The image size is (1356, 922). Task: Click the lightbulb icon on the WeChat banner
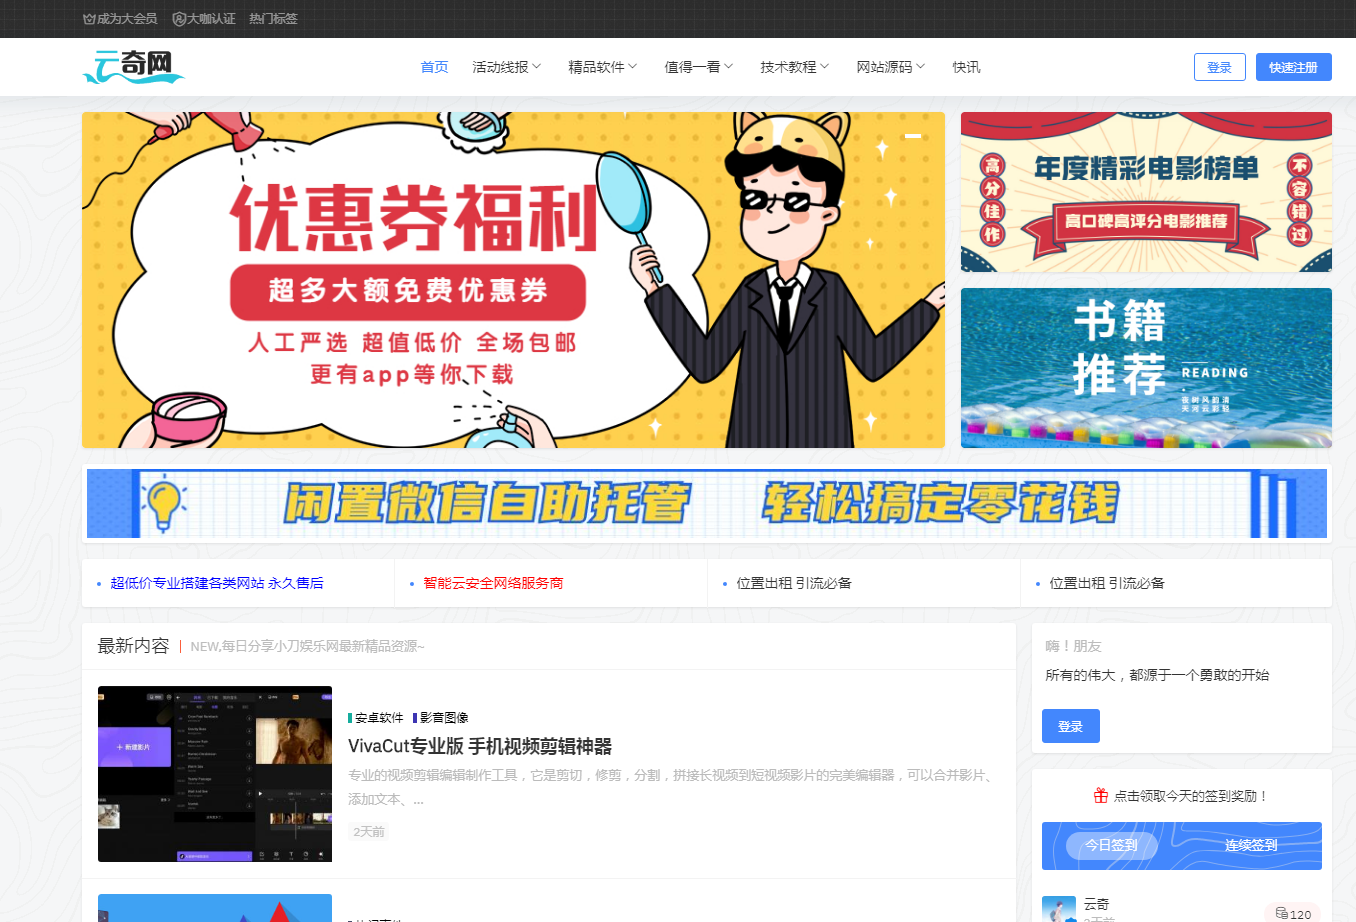[164, 503]
